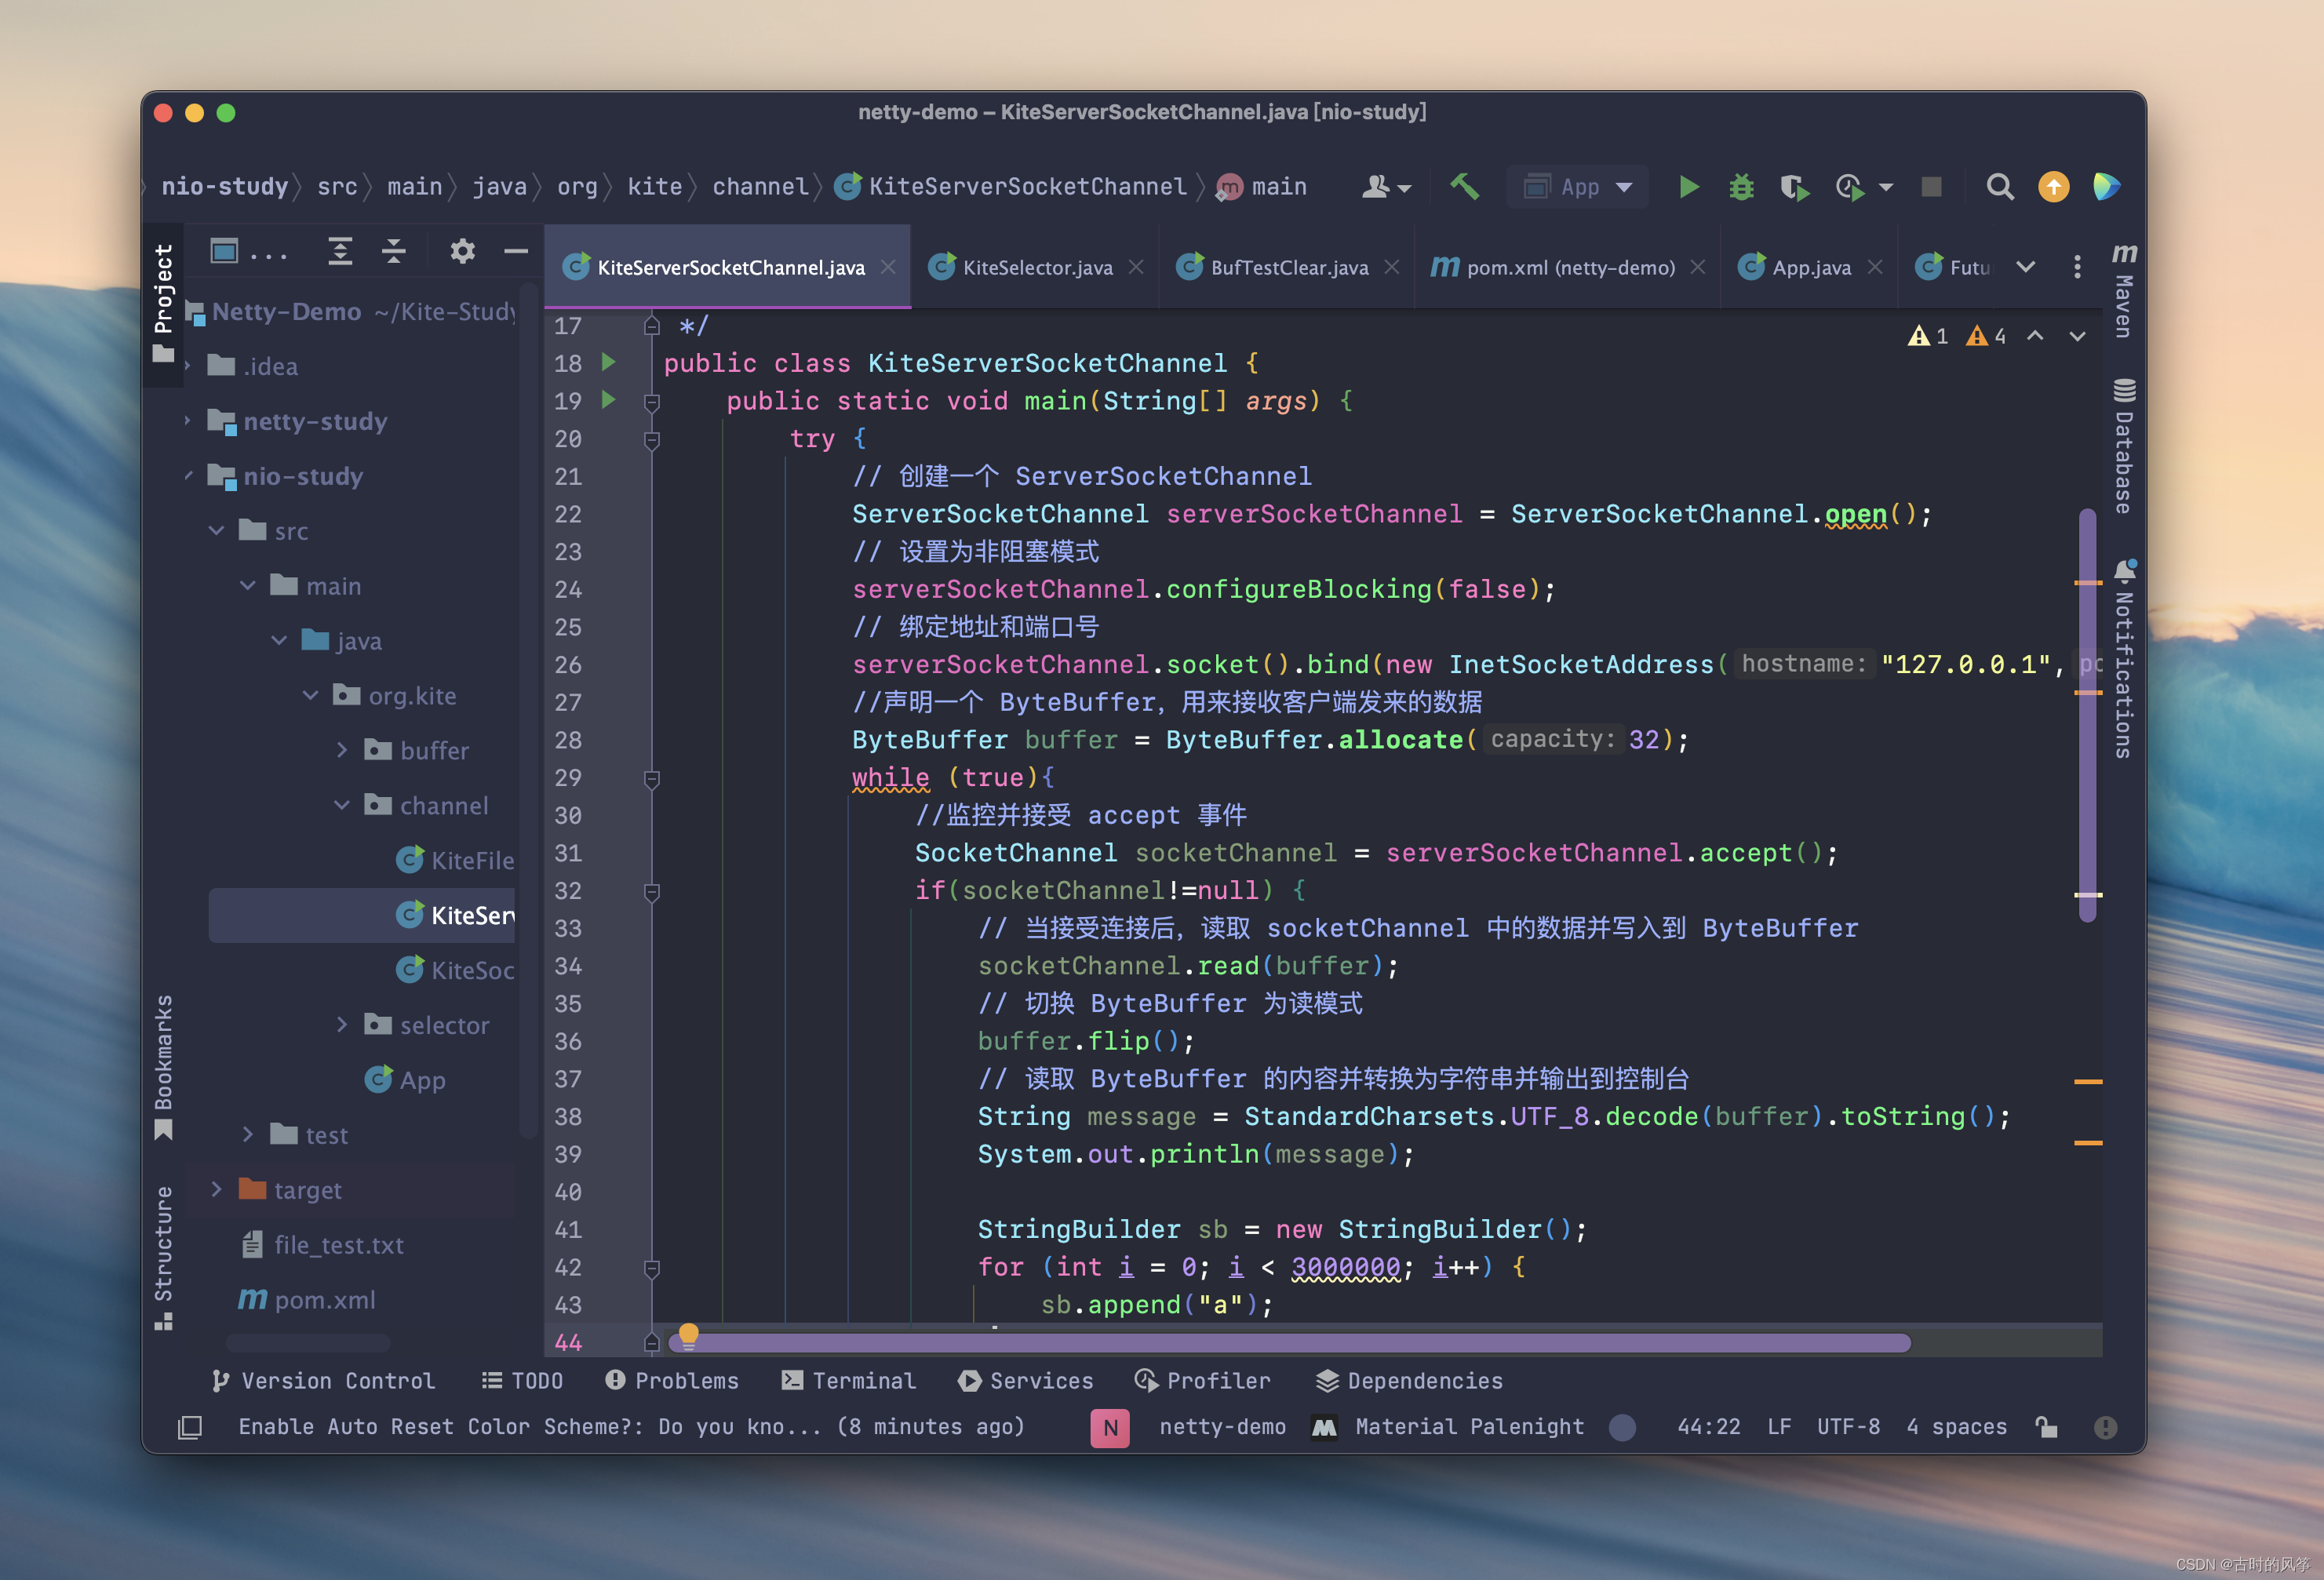
Task: Open the Bookmarks tool window
Action: [164, 1067]
